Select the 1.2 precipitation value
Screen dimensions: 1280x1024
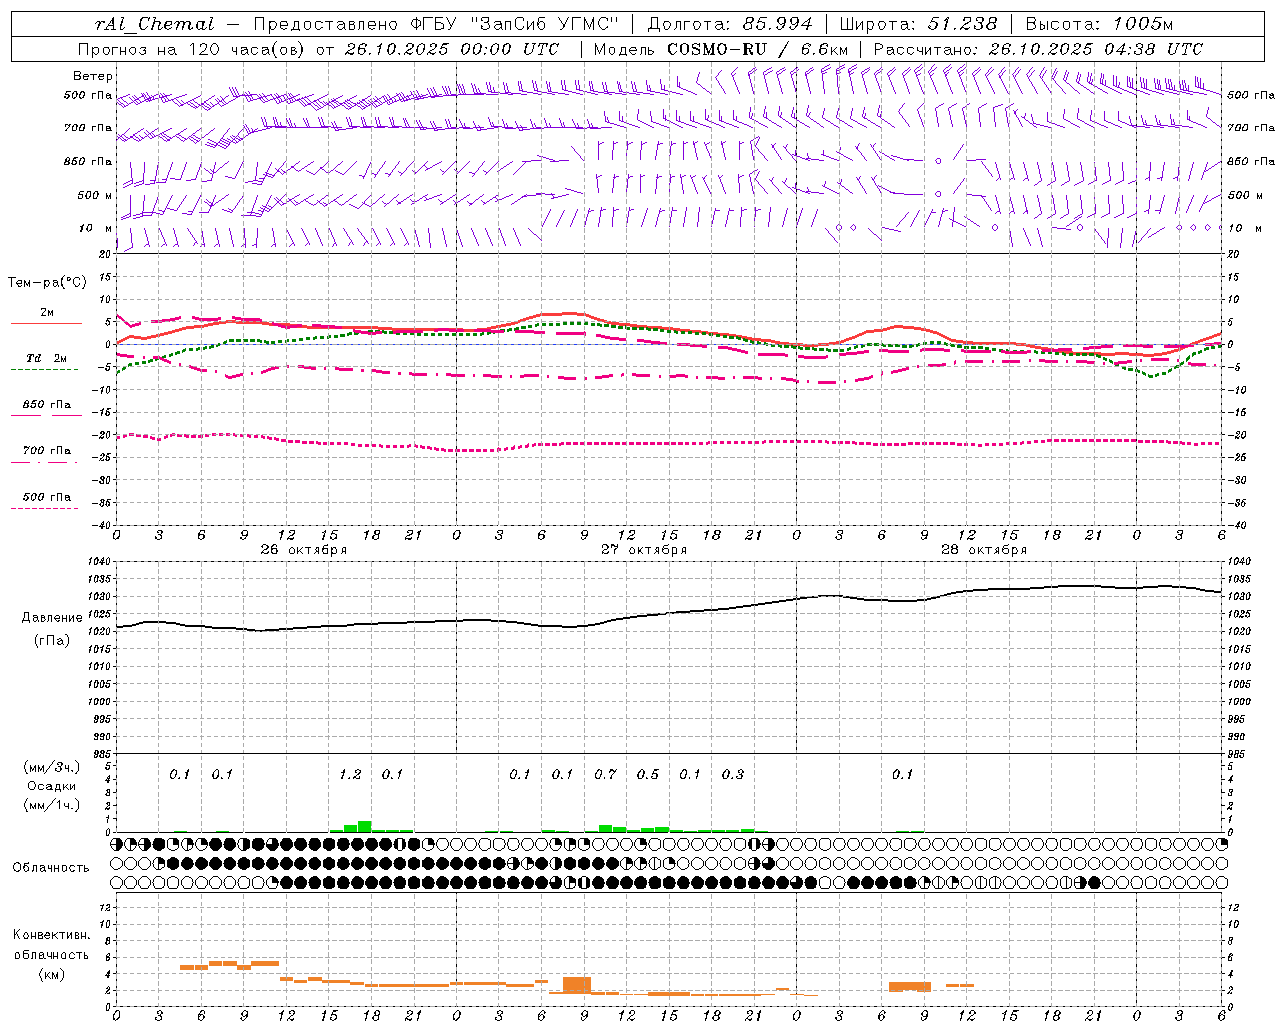350,775
